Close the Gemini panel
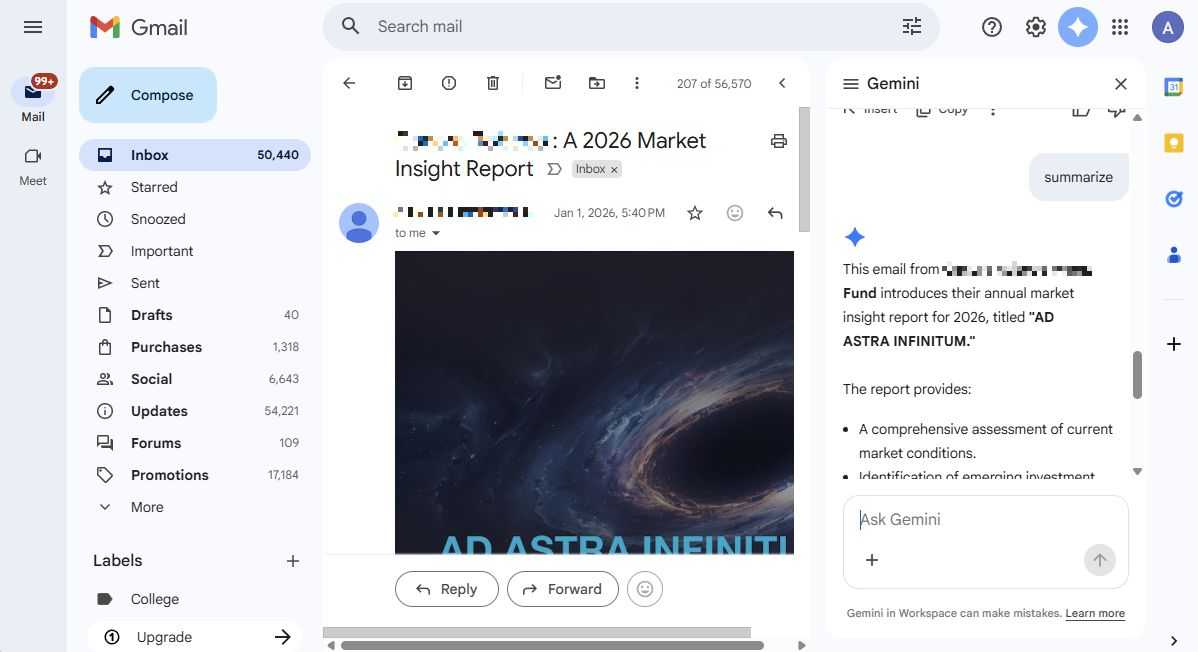This screenshot has height=652, width=1198. [1121, 84]
